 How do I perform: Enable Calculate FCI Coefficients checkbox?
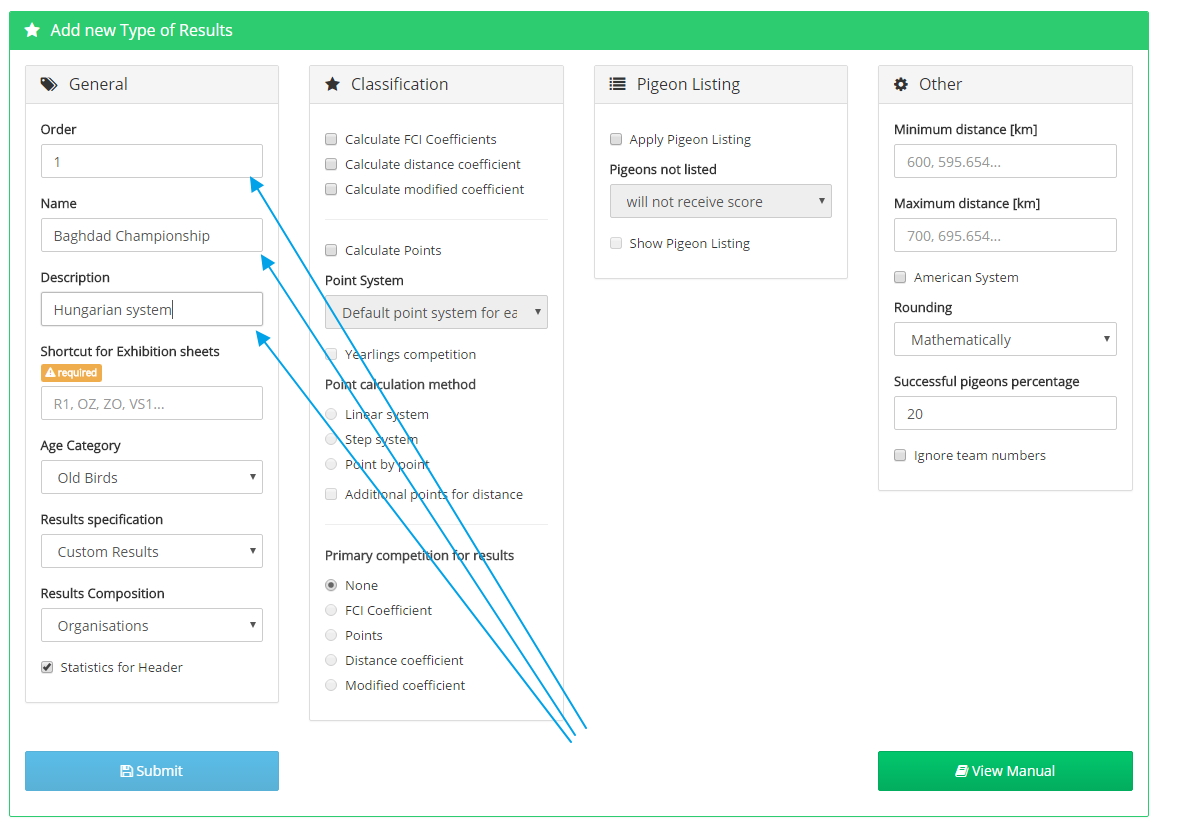coord(331,140)
